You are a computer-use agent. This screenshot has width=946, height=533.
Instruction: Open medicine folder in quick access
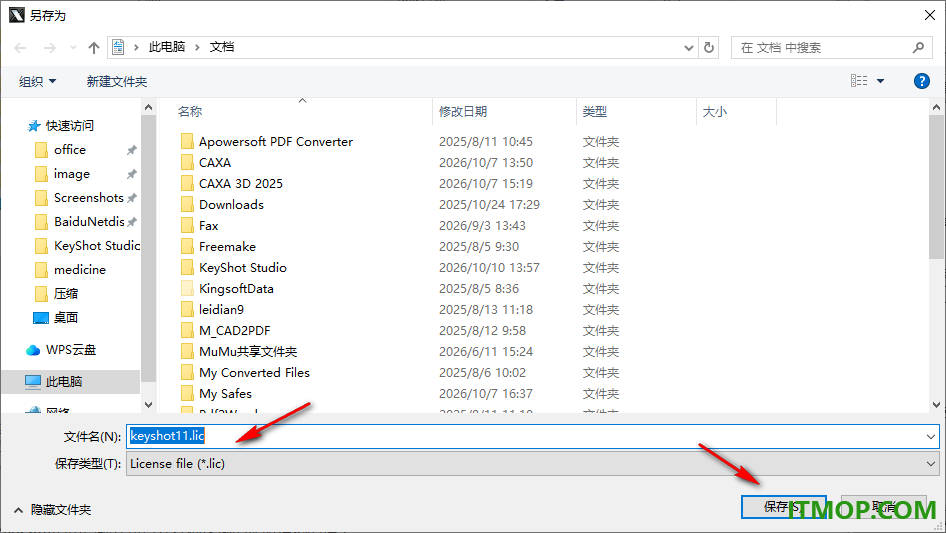click(80, 270)
